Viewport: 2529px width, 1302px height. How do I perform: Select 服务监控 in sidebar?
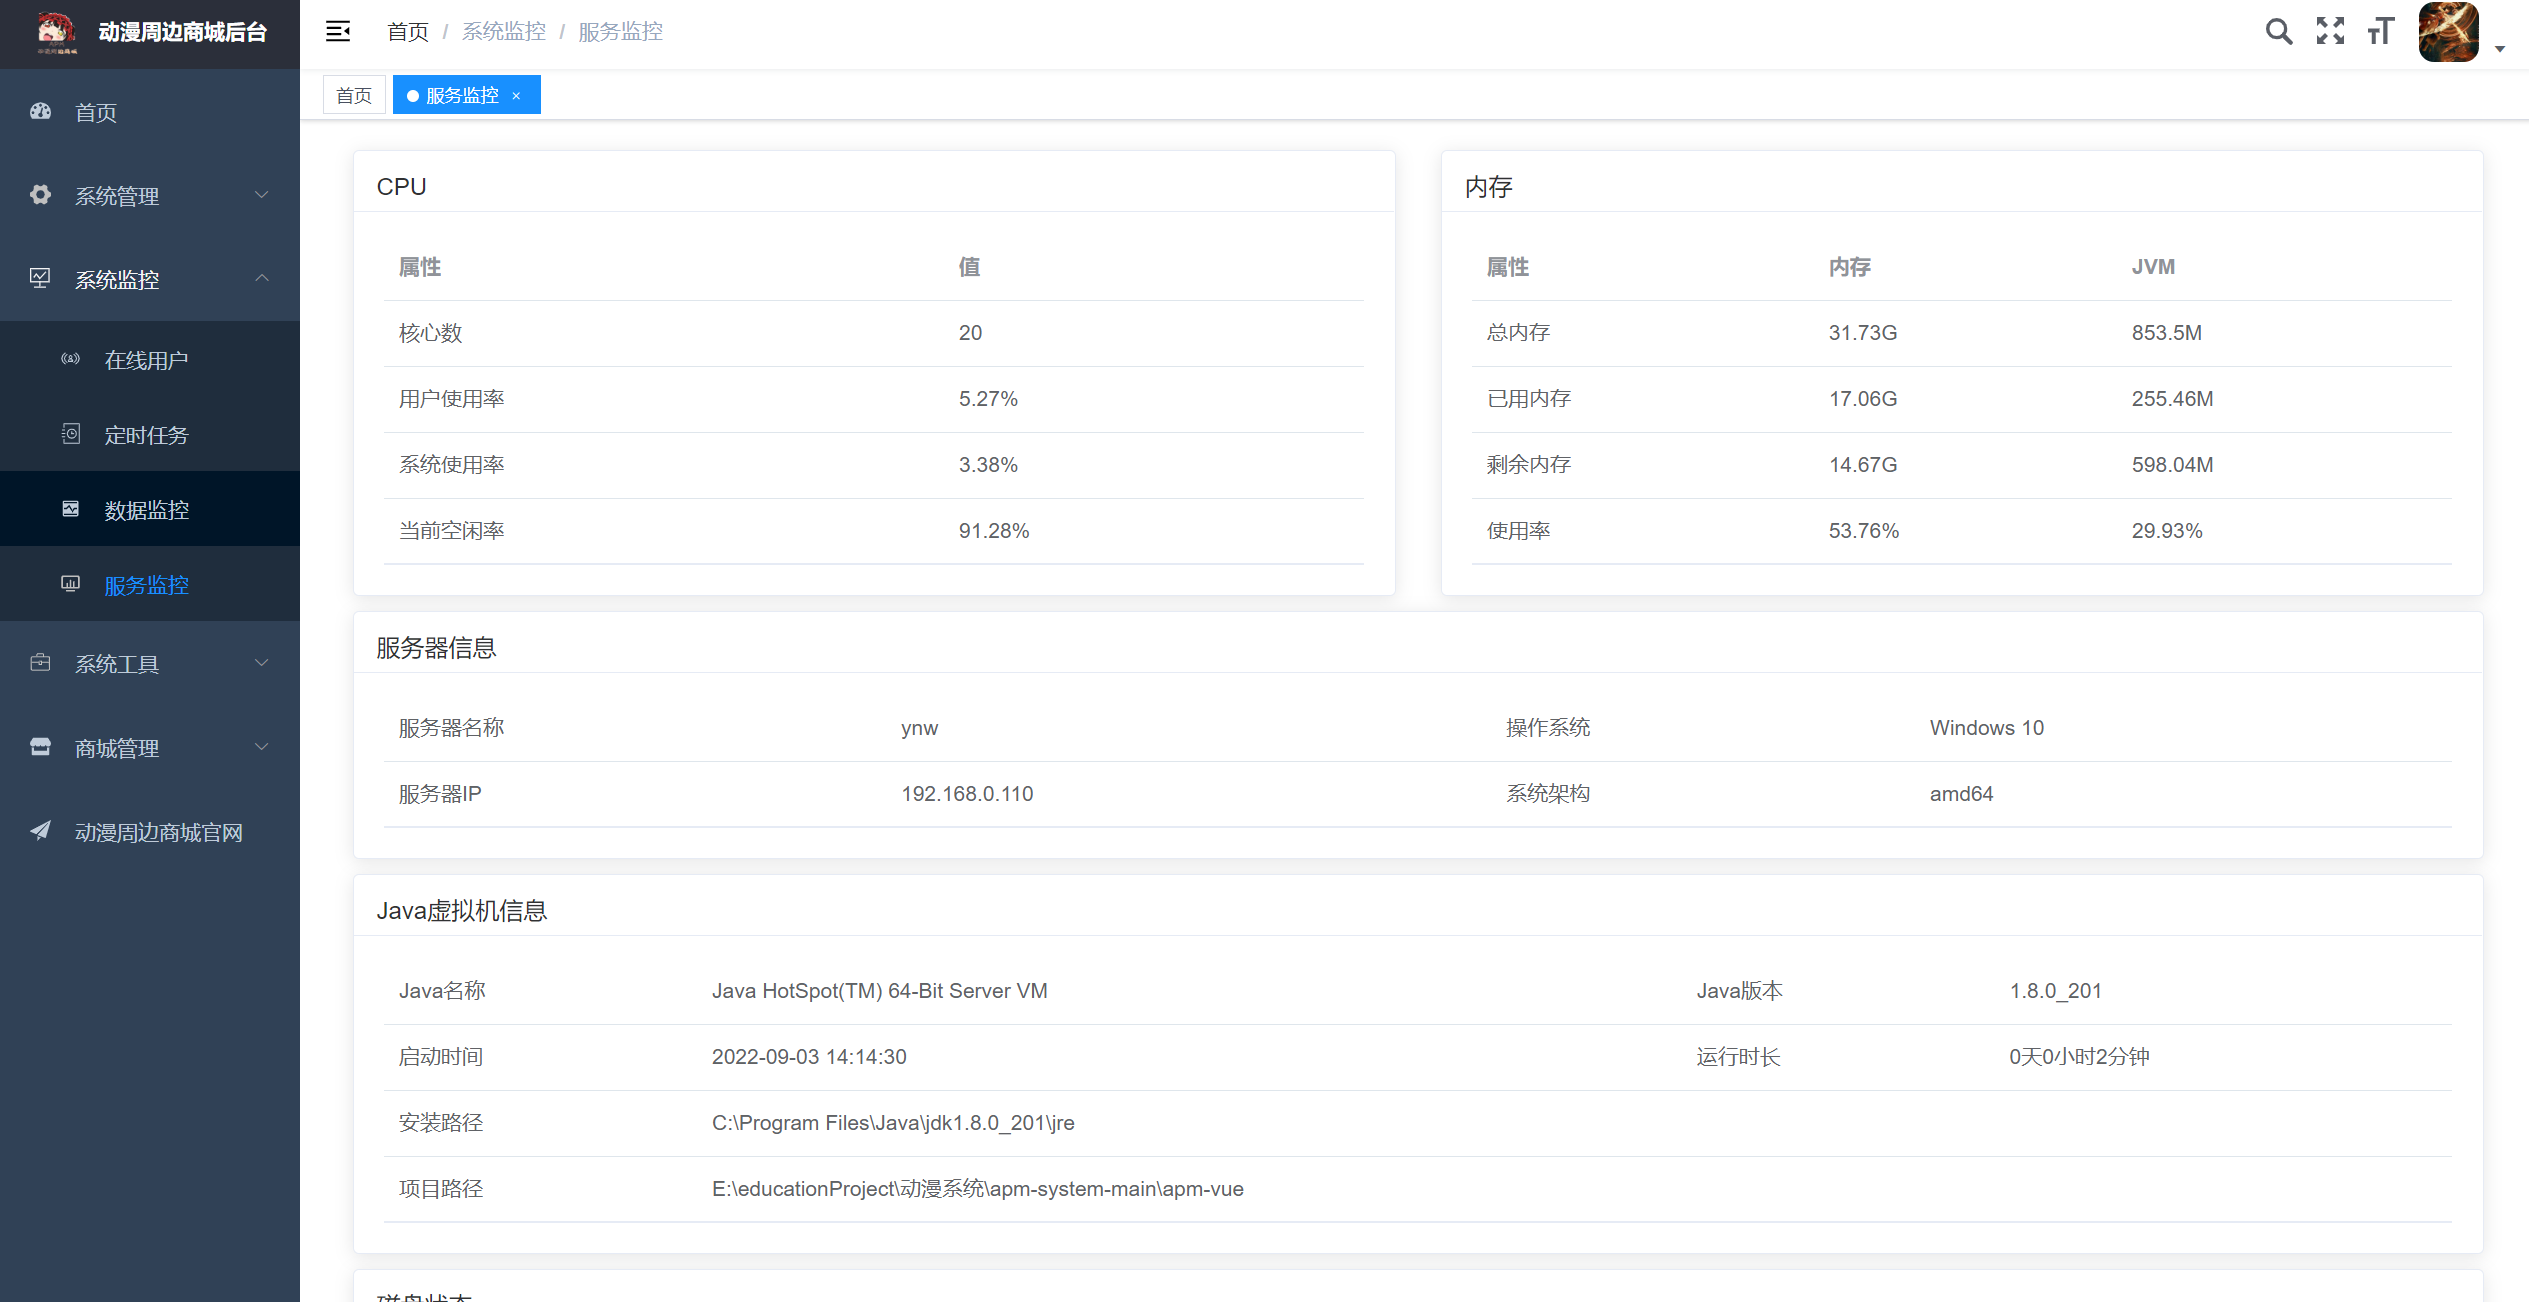[x=146, y=585]
